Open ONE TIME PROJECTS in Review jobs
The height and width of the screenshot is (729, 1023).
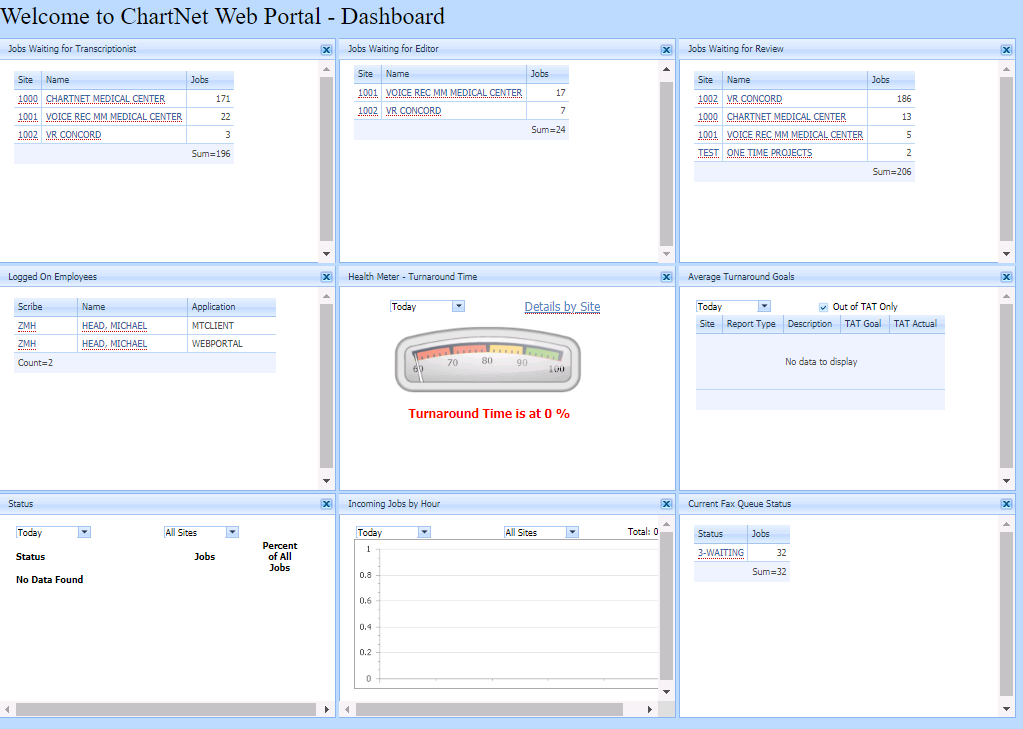[769, 153]
